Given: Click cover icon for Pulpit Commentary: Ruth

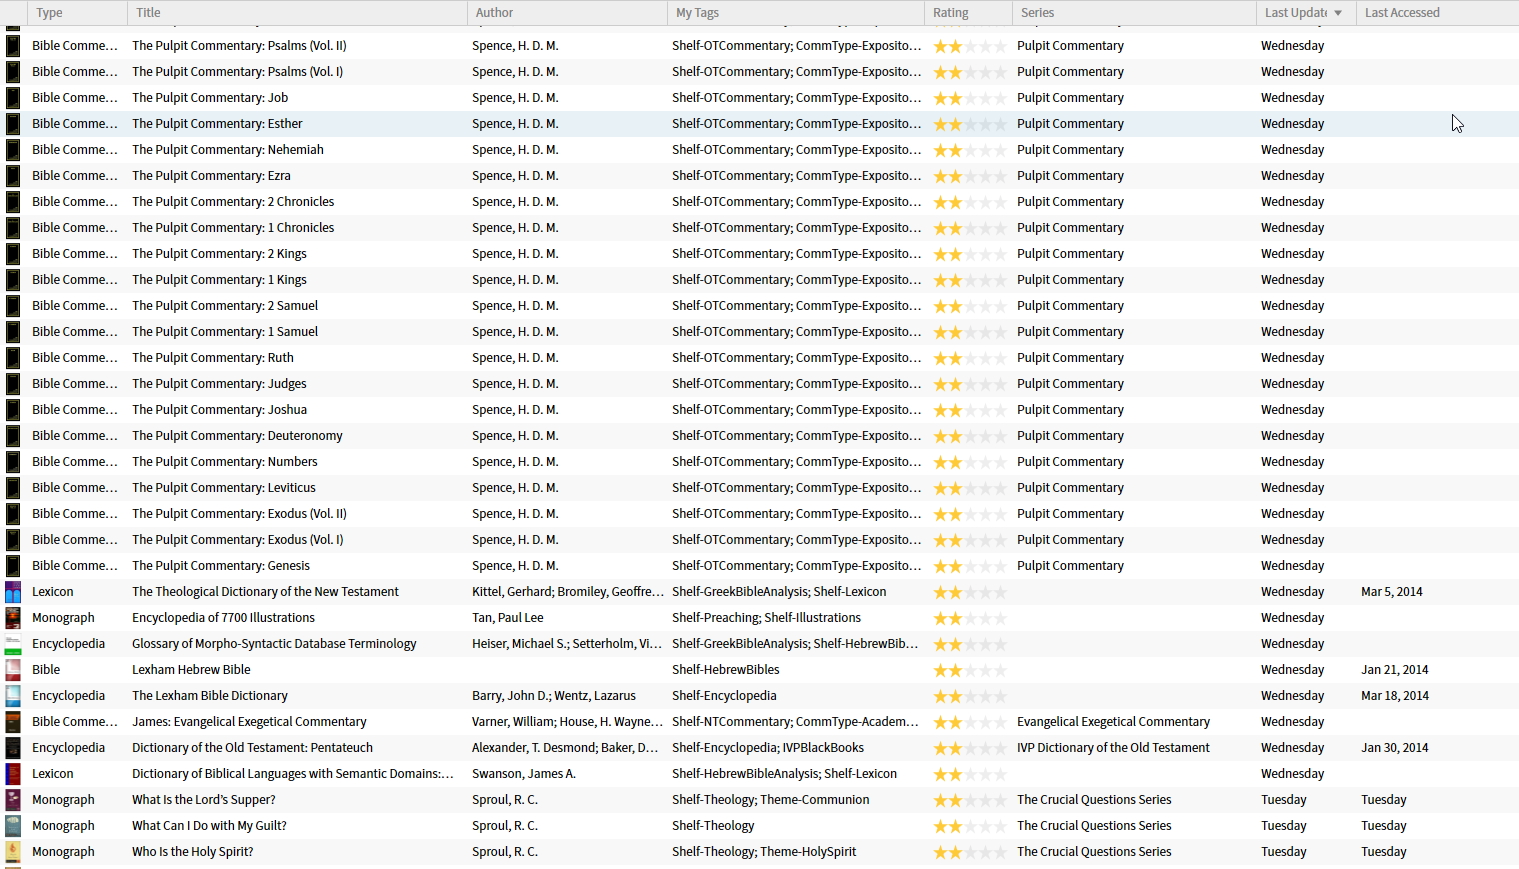Looking at the screenshot, I should point(13,358).
